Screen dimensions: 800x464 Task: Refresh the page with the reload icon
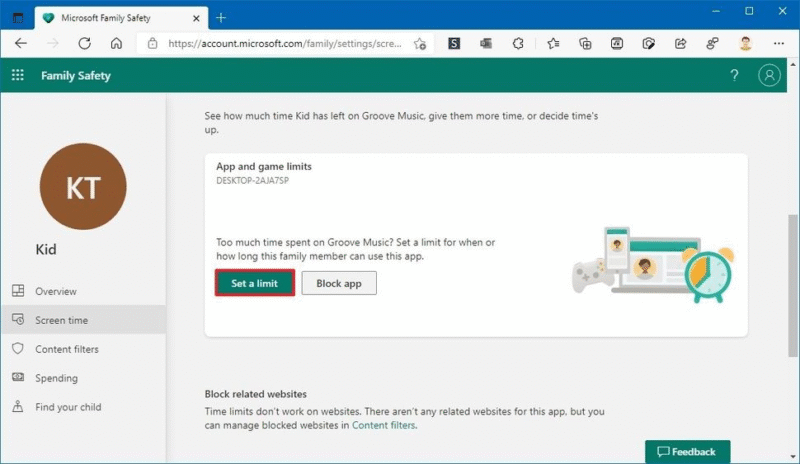(x=84, y=44)
